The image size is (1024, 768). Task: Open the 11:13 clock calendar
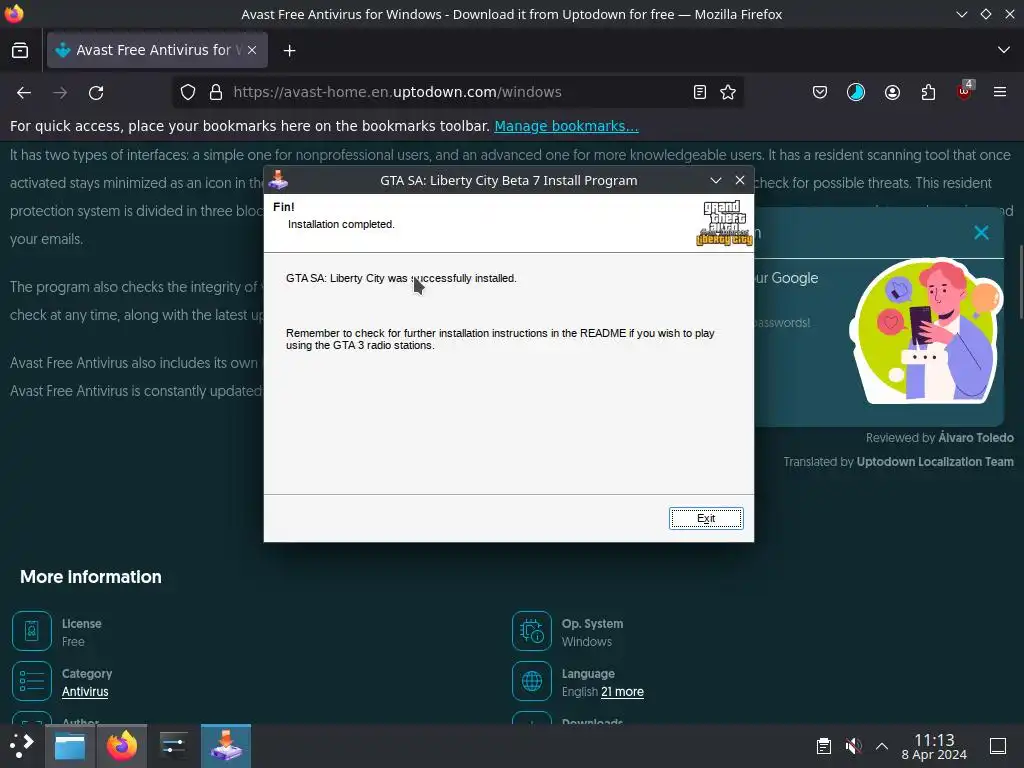click(x=934, y=746)
